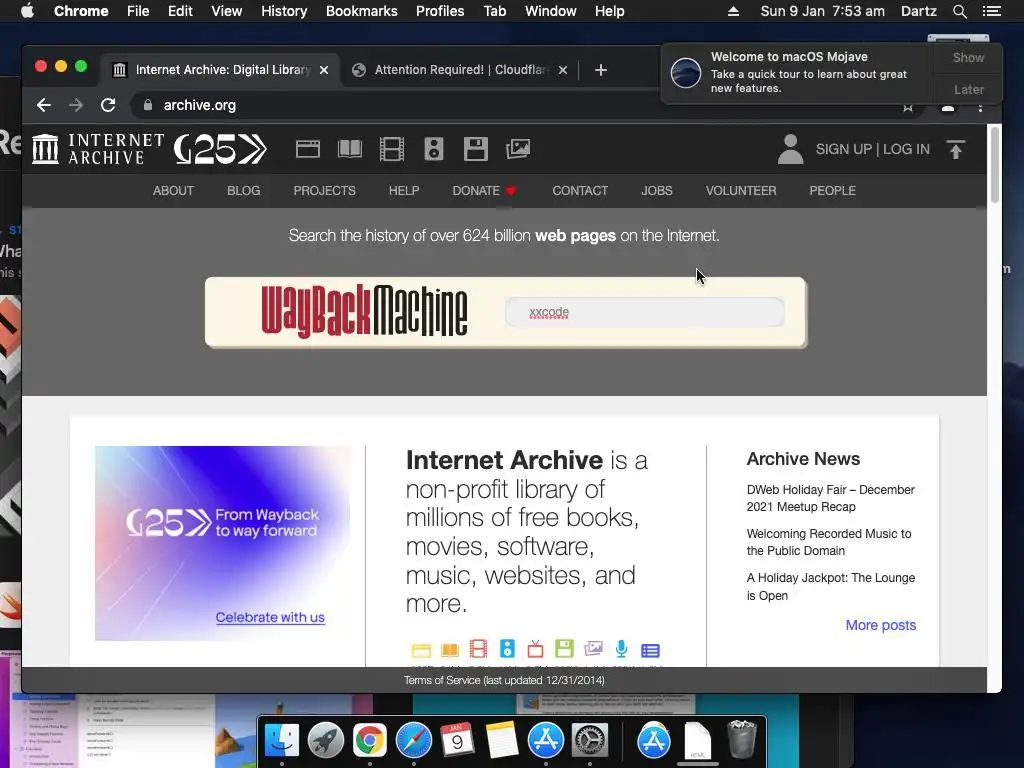Click BLOG in the Archive navigation
This screenshot has width=1024, height=768.
tap(244, 191)
